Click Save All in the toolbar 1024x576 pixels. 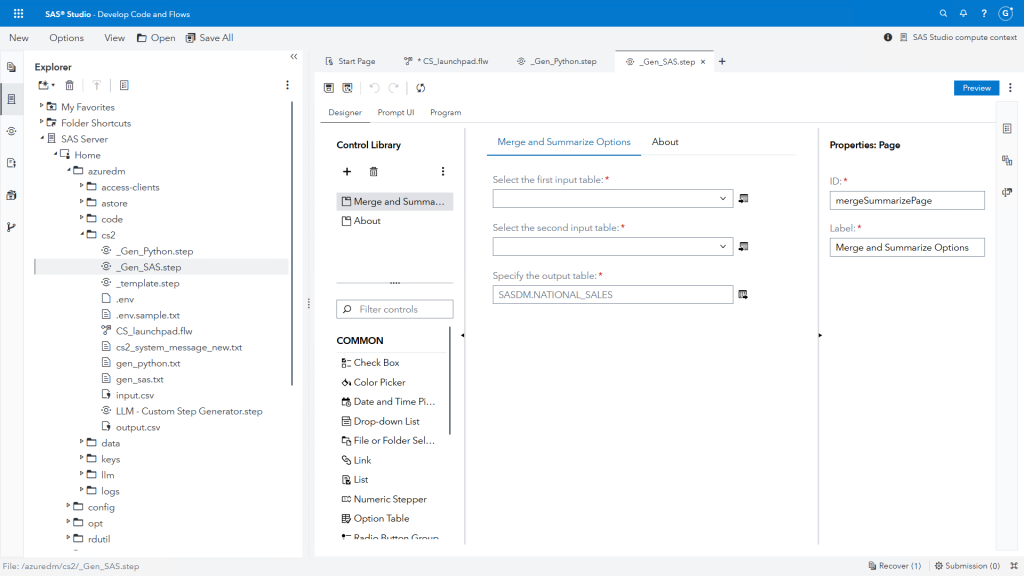pos(209,38)
